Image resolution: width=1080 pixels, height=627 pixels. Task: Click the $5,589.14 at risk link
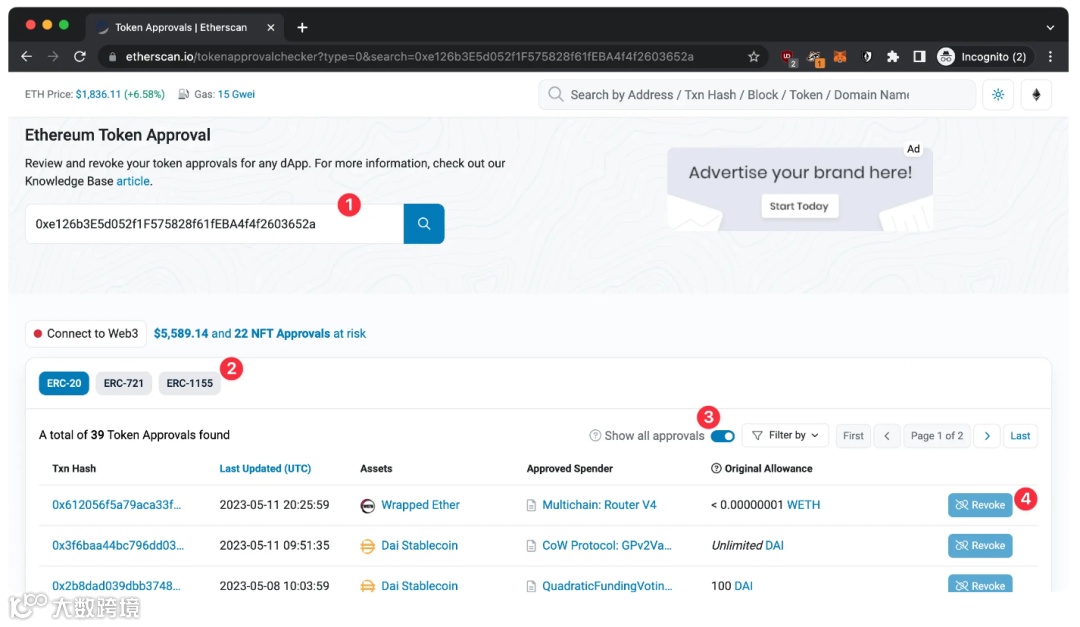(x=180, y=333)
